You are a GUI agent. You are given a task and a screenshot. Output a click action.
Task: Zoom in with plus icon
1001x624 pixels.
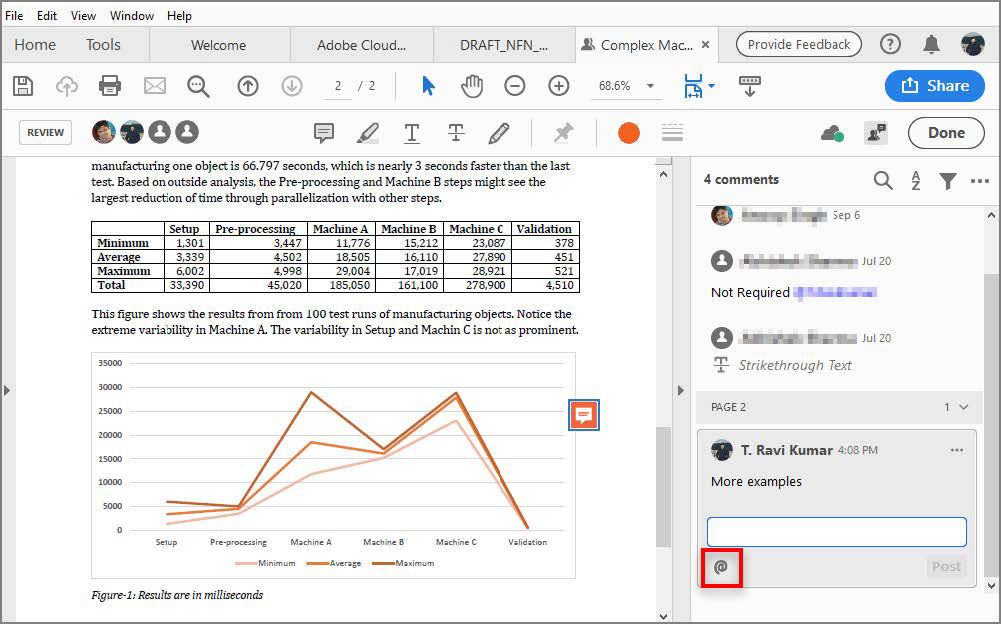pos(559,86)
